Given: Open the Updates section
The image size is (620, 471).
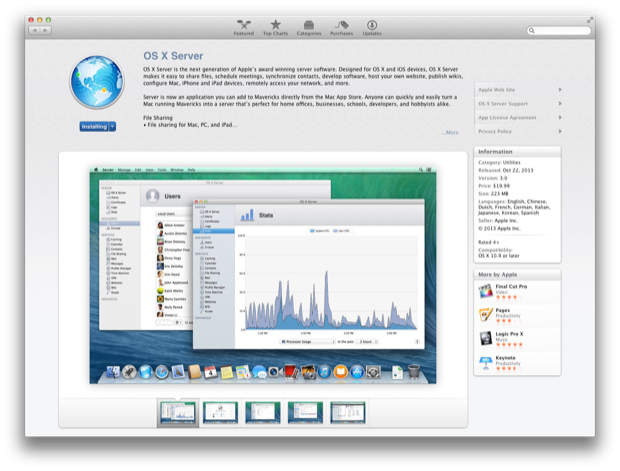Looking at the screenshot, I should click(x=372, y=28).
